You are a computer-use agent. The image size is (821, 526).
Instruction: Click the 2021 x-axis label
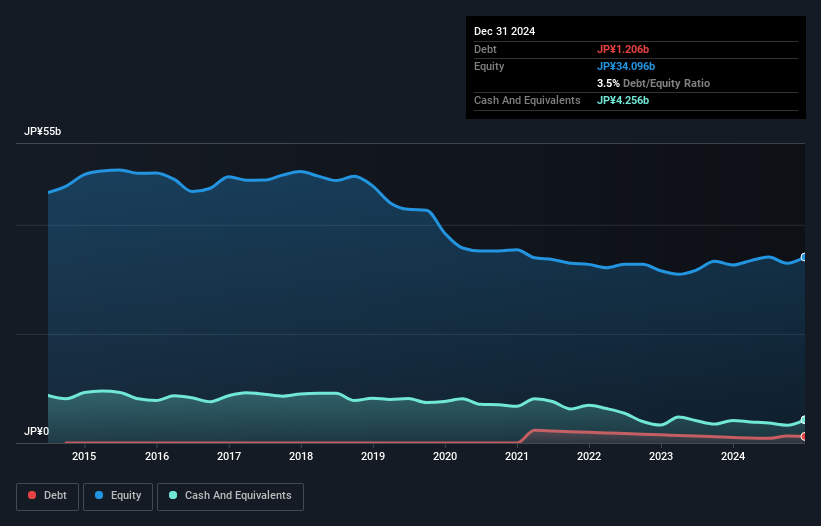click(517, 456)
